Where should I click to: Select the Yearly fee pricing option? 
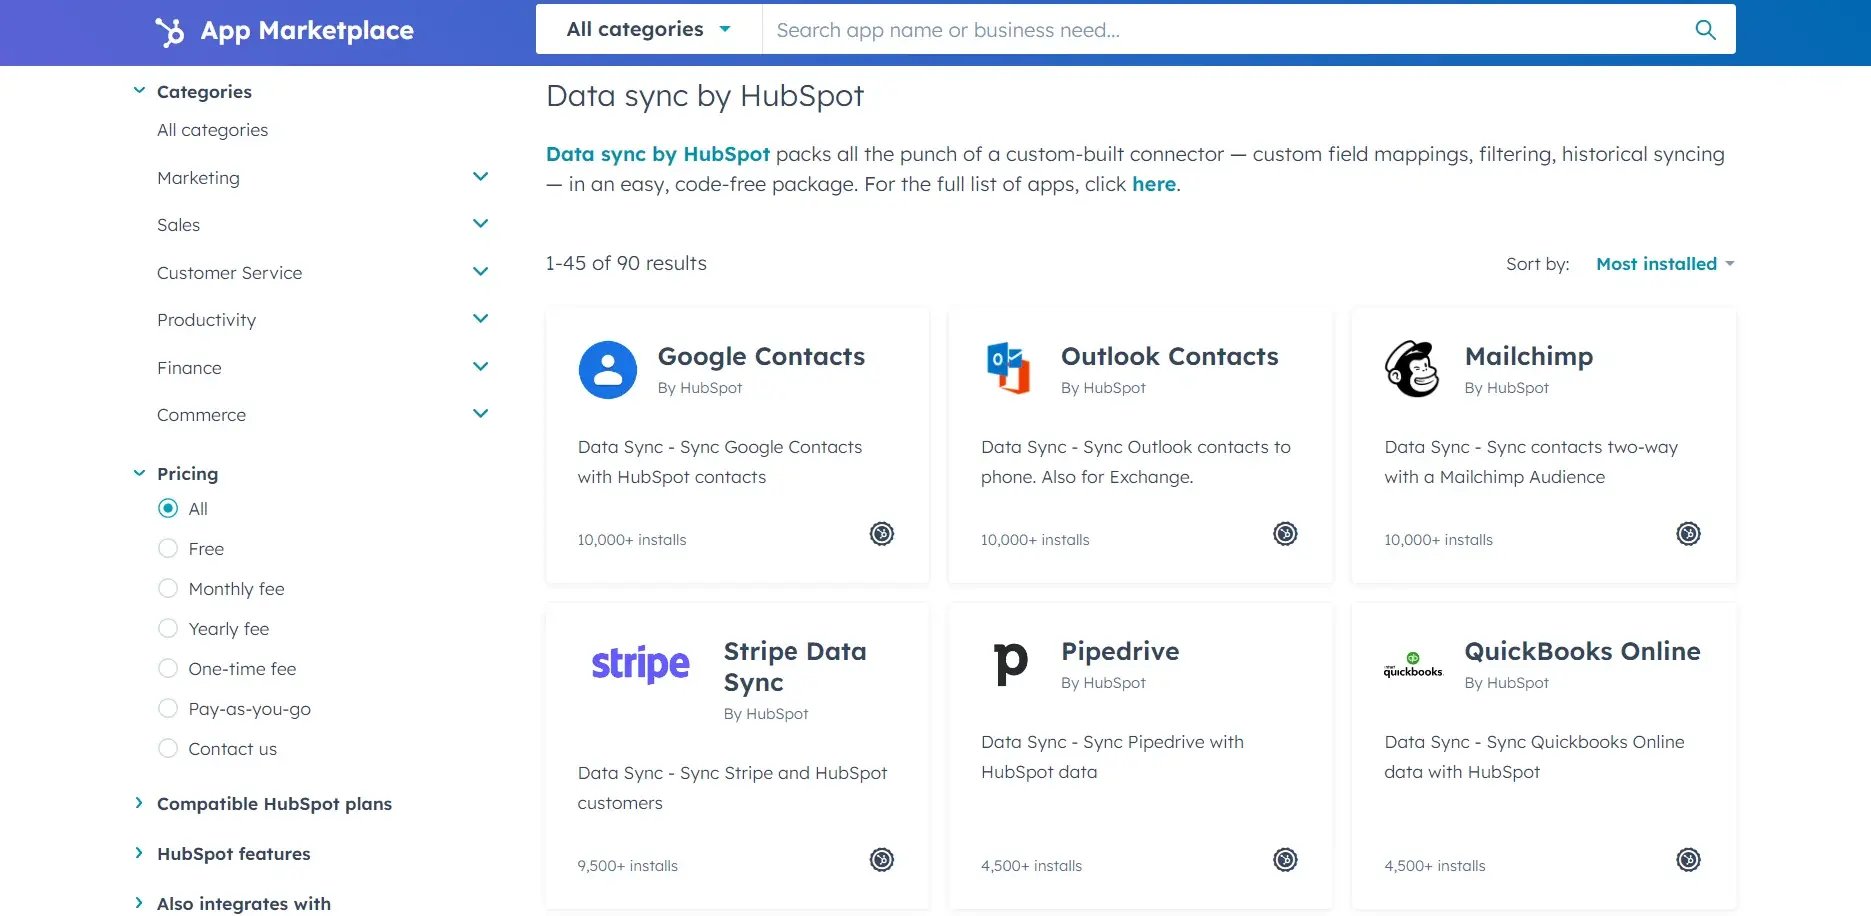pos(168,628)
